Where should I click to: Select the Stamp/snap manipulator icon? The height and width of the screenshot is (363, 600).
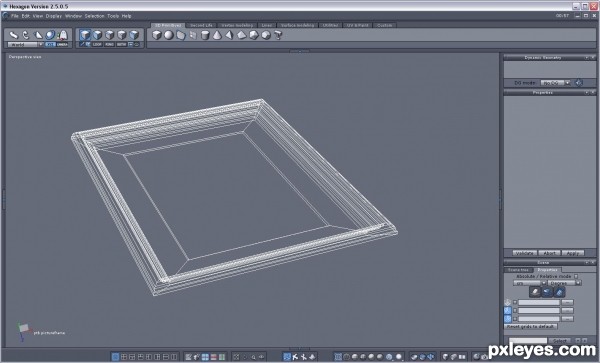pos(62,35)
